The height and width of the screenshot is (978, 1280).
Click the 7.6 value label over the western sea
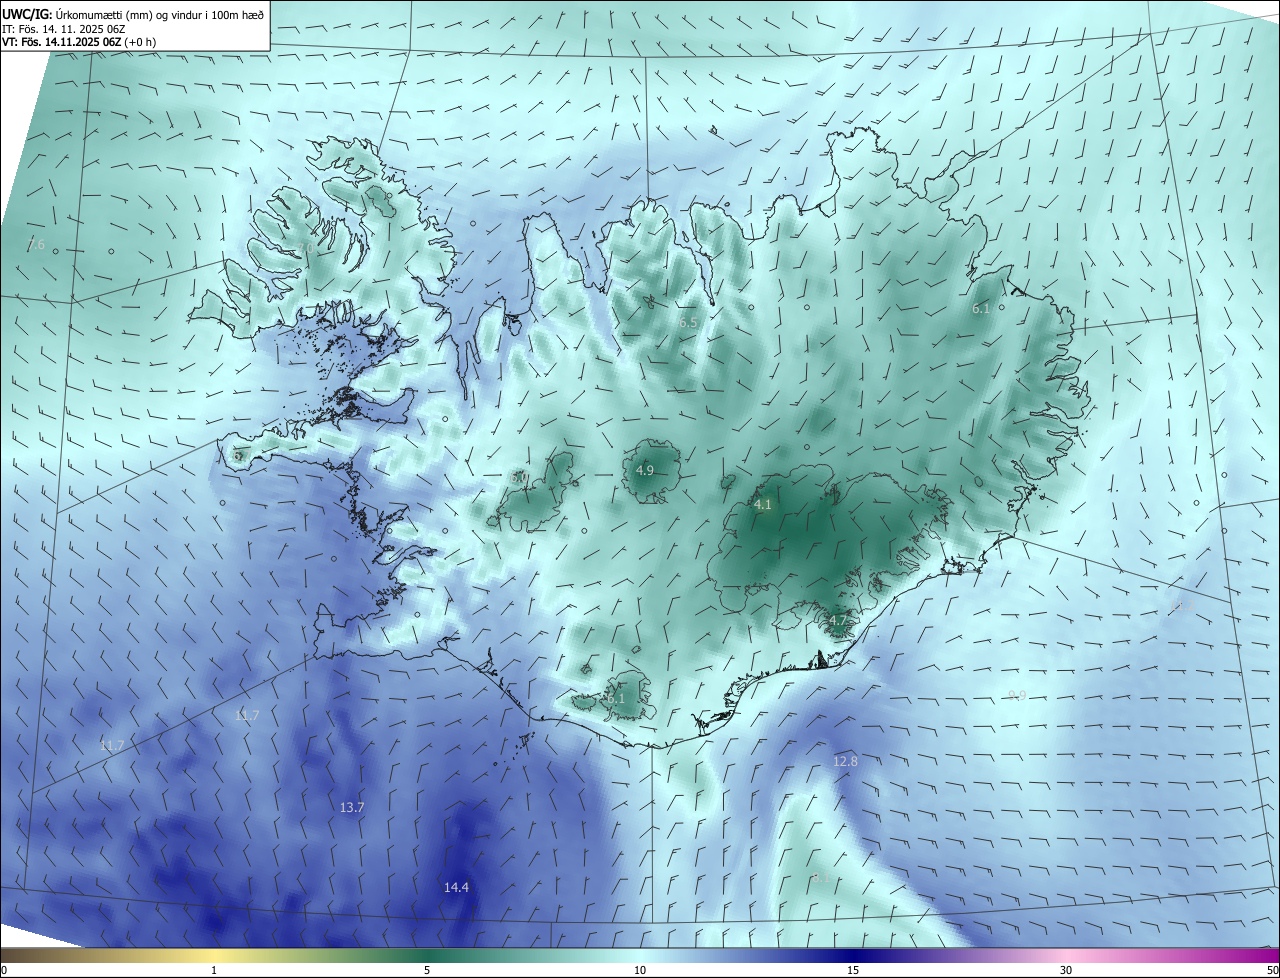[x=36, y=245]
